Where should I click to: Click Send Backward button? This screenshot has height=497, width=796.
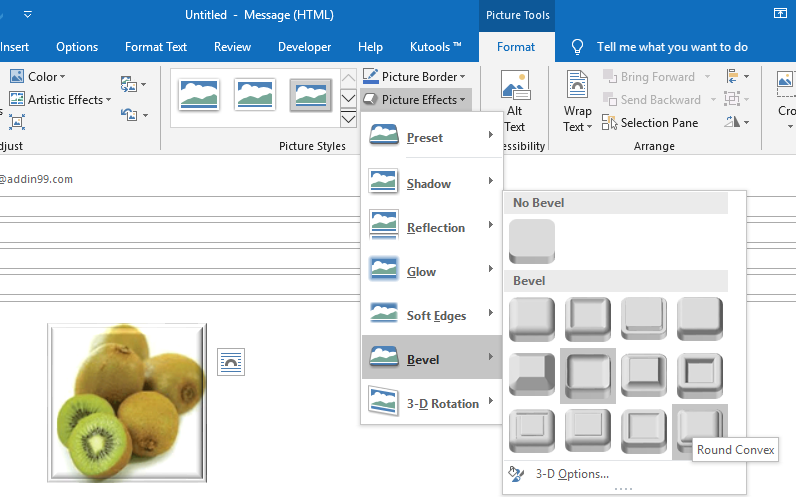652,100
